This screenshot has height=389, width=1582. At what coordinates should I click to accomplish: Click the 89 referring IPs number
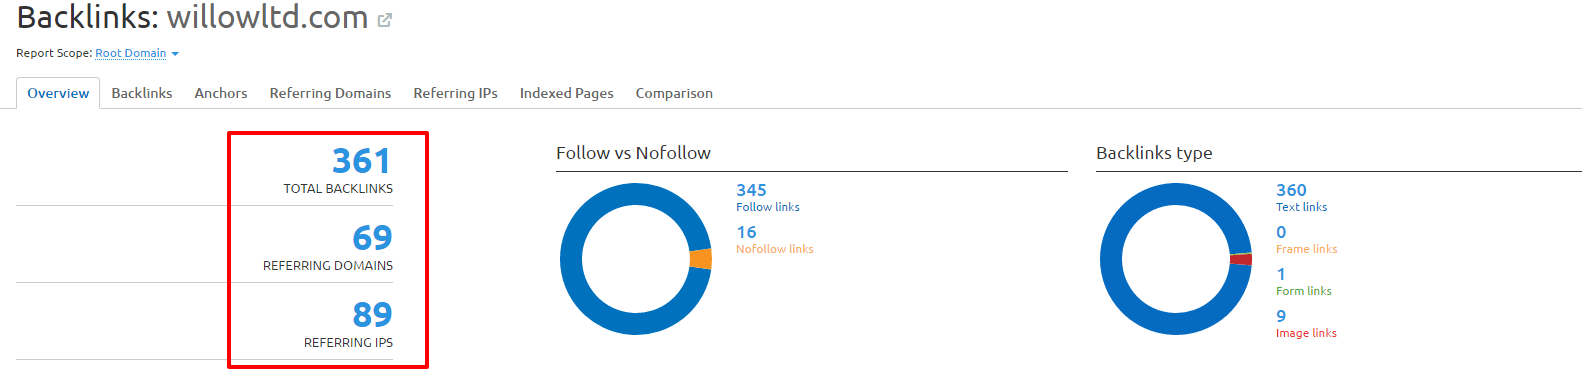(x=372, y=315)
